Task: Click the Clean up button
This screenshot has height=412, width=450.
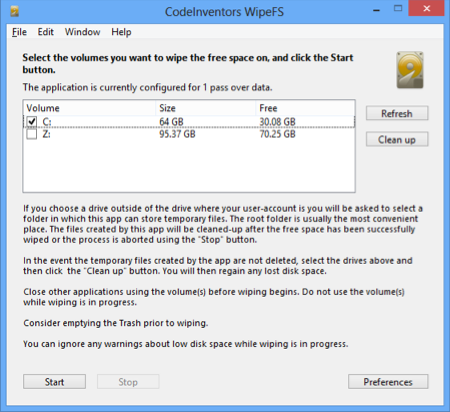Action: (x=397, y=139)
